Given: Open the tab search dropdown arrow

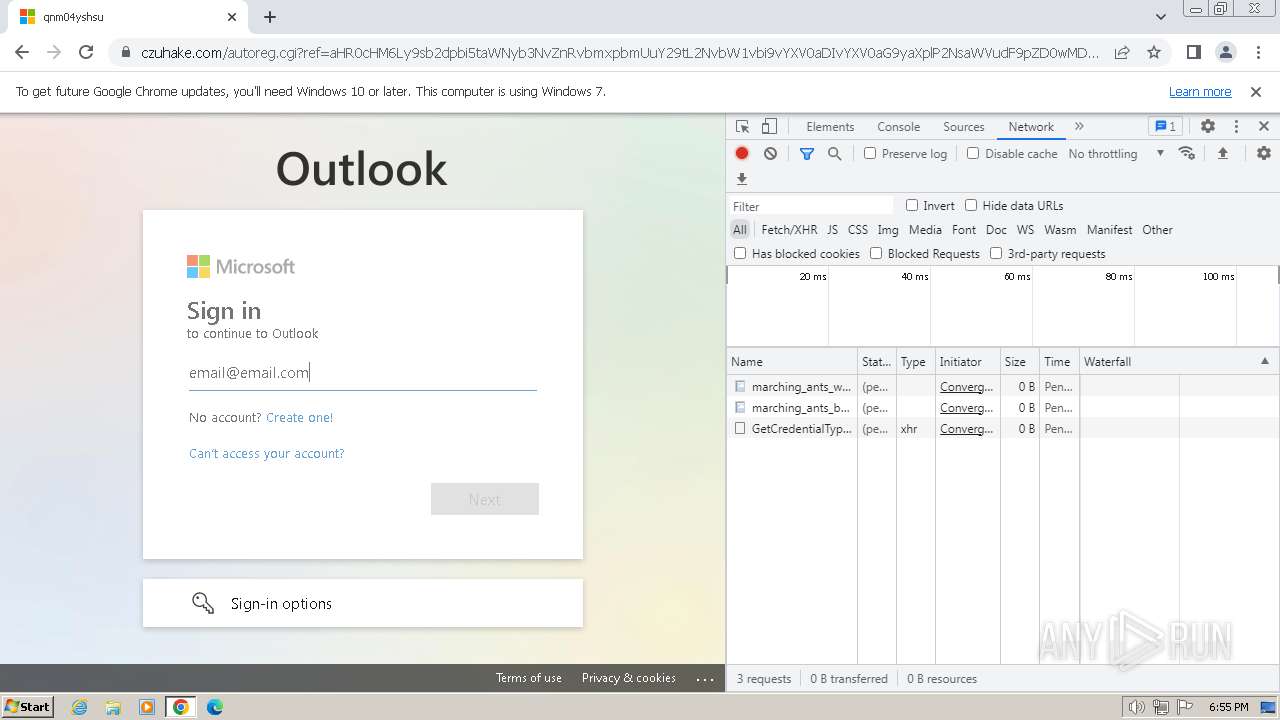Looking at the screenshot, I should coord(1160,17).
